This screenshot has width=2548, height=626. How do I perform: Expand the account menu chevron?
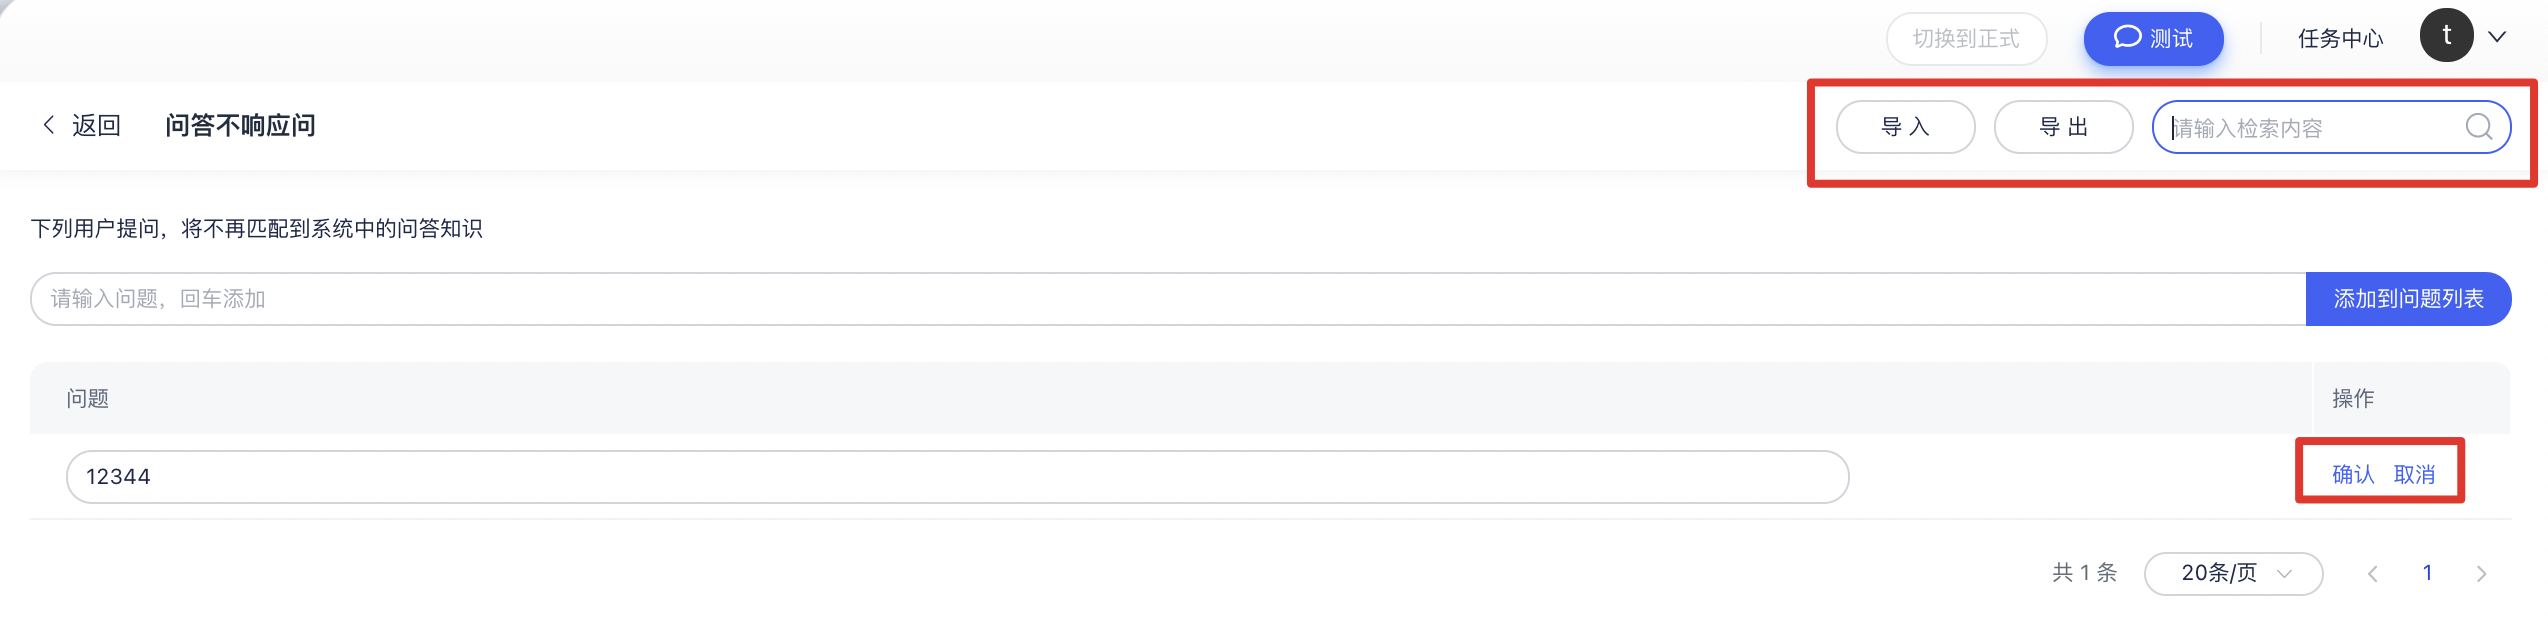click(x=2497, y=37)
